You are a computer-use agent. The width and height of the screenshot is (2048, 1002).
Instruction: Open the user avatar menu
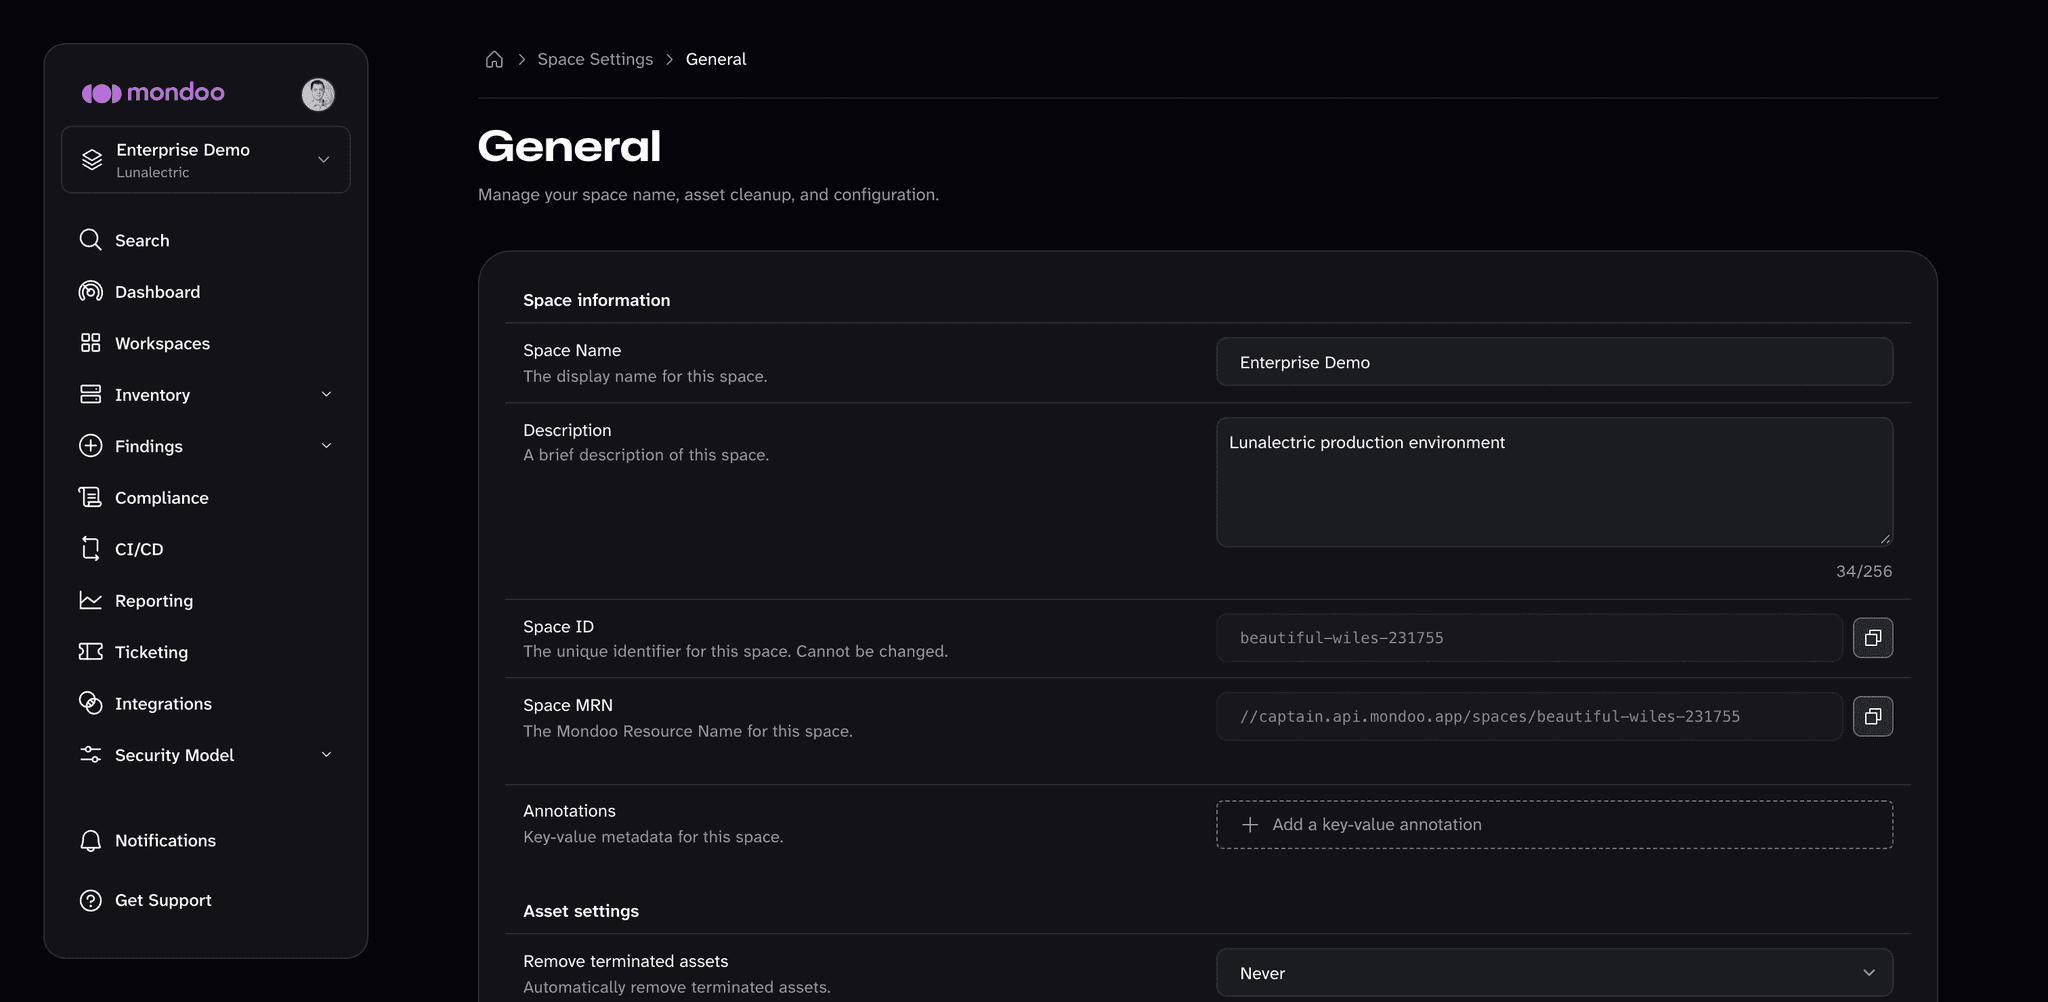click(318, 94)
